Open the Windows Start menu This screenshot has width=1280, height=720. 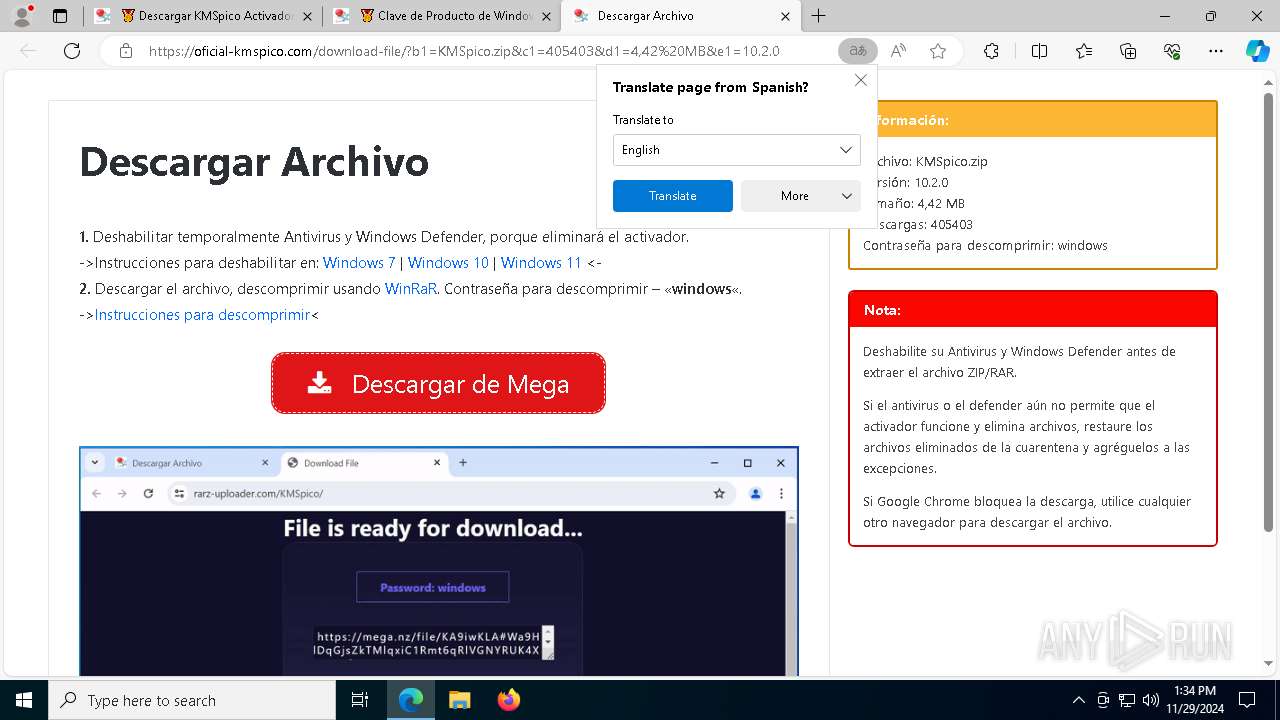click(24, 700)
